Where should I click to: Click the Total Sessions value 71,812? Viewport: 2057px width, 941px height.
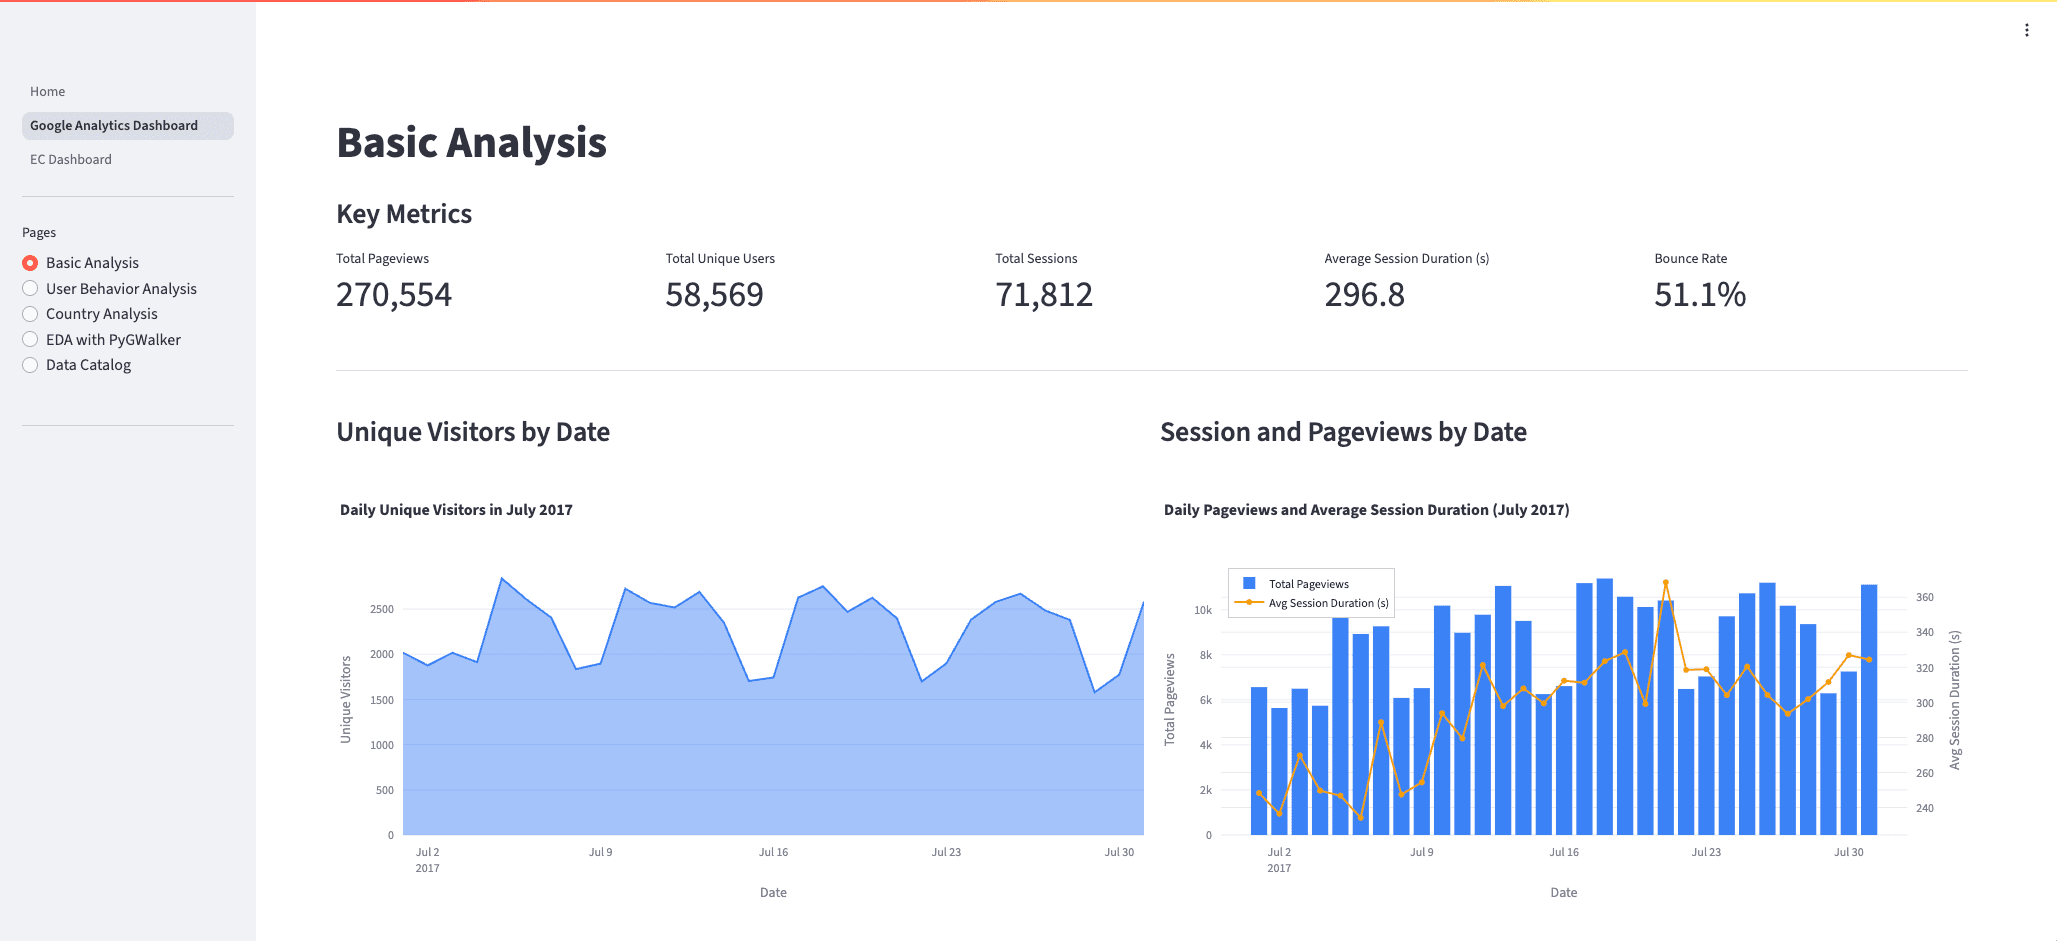tap(1044, 295)
